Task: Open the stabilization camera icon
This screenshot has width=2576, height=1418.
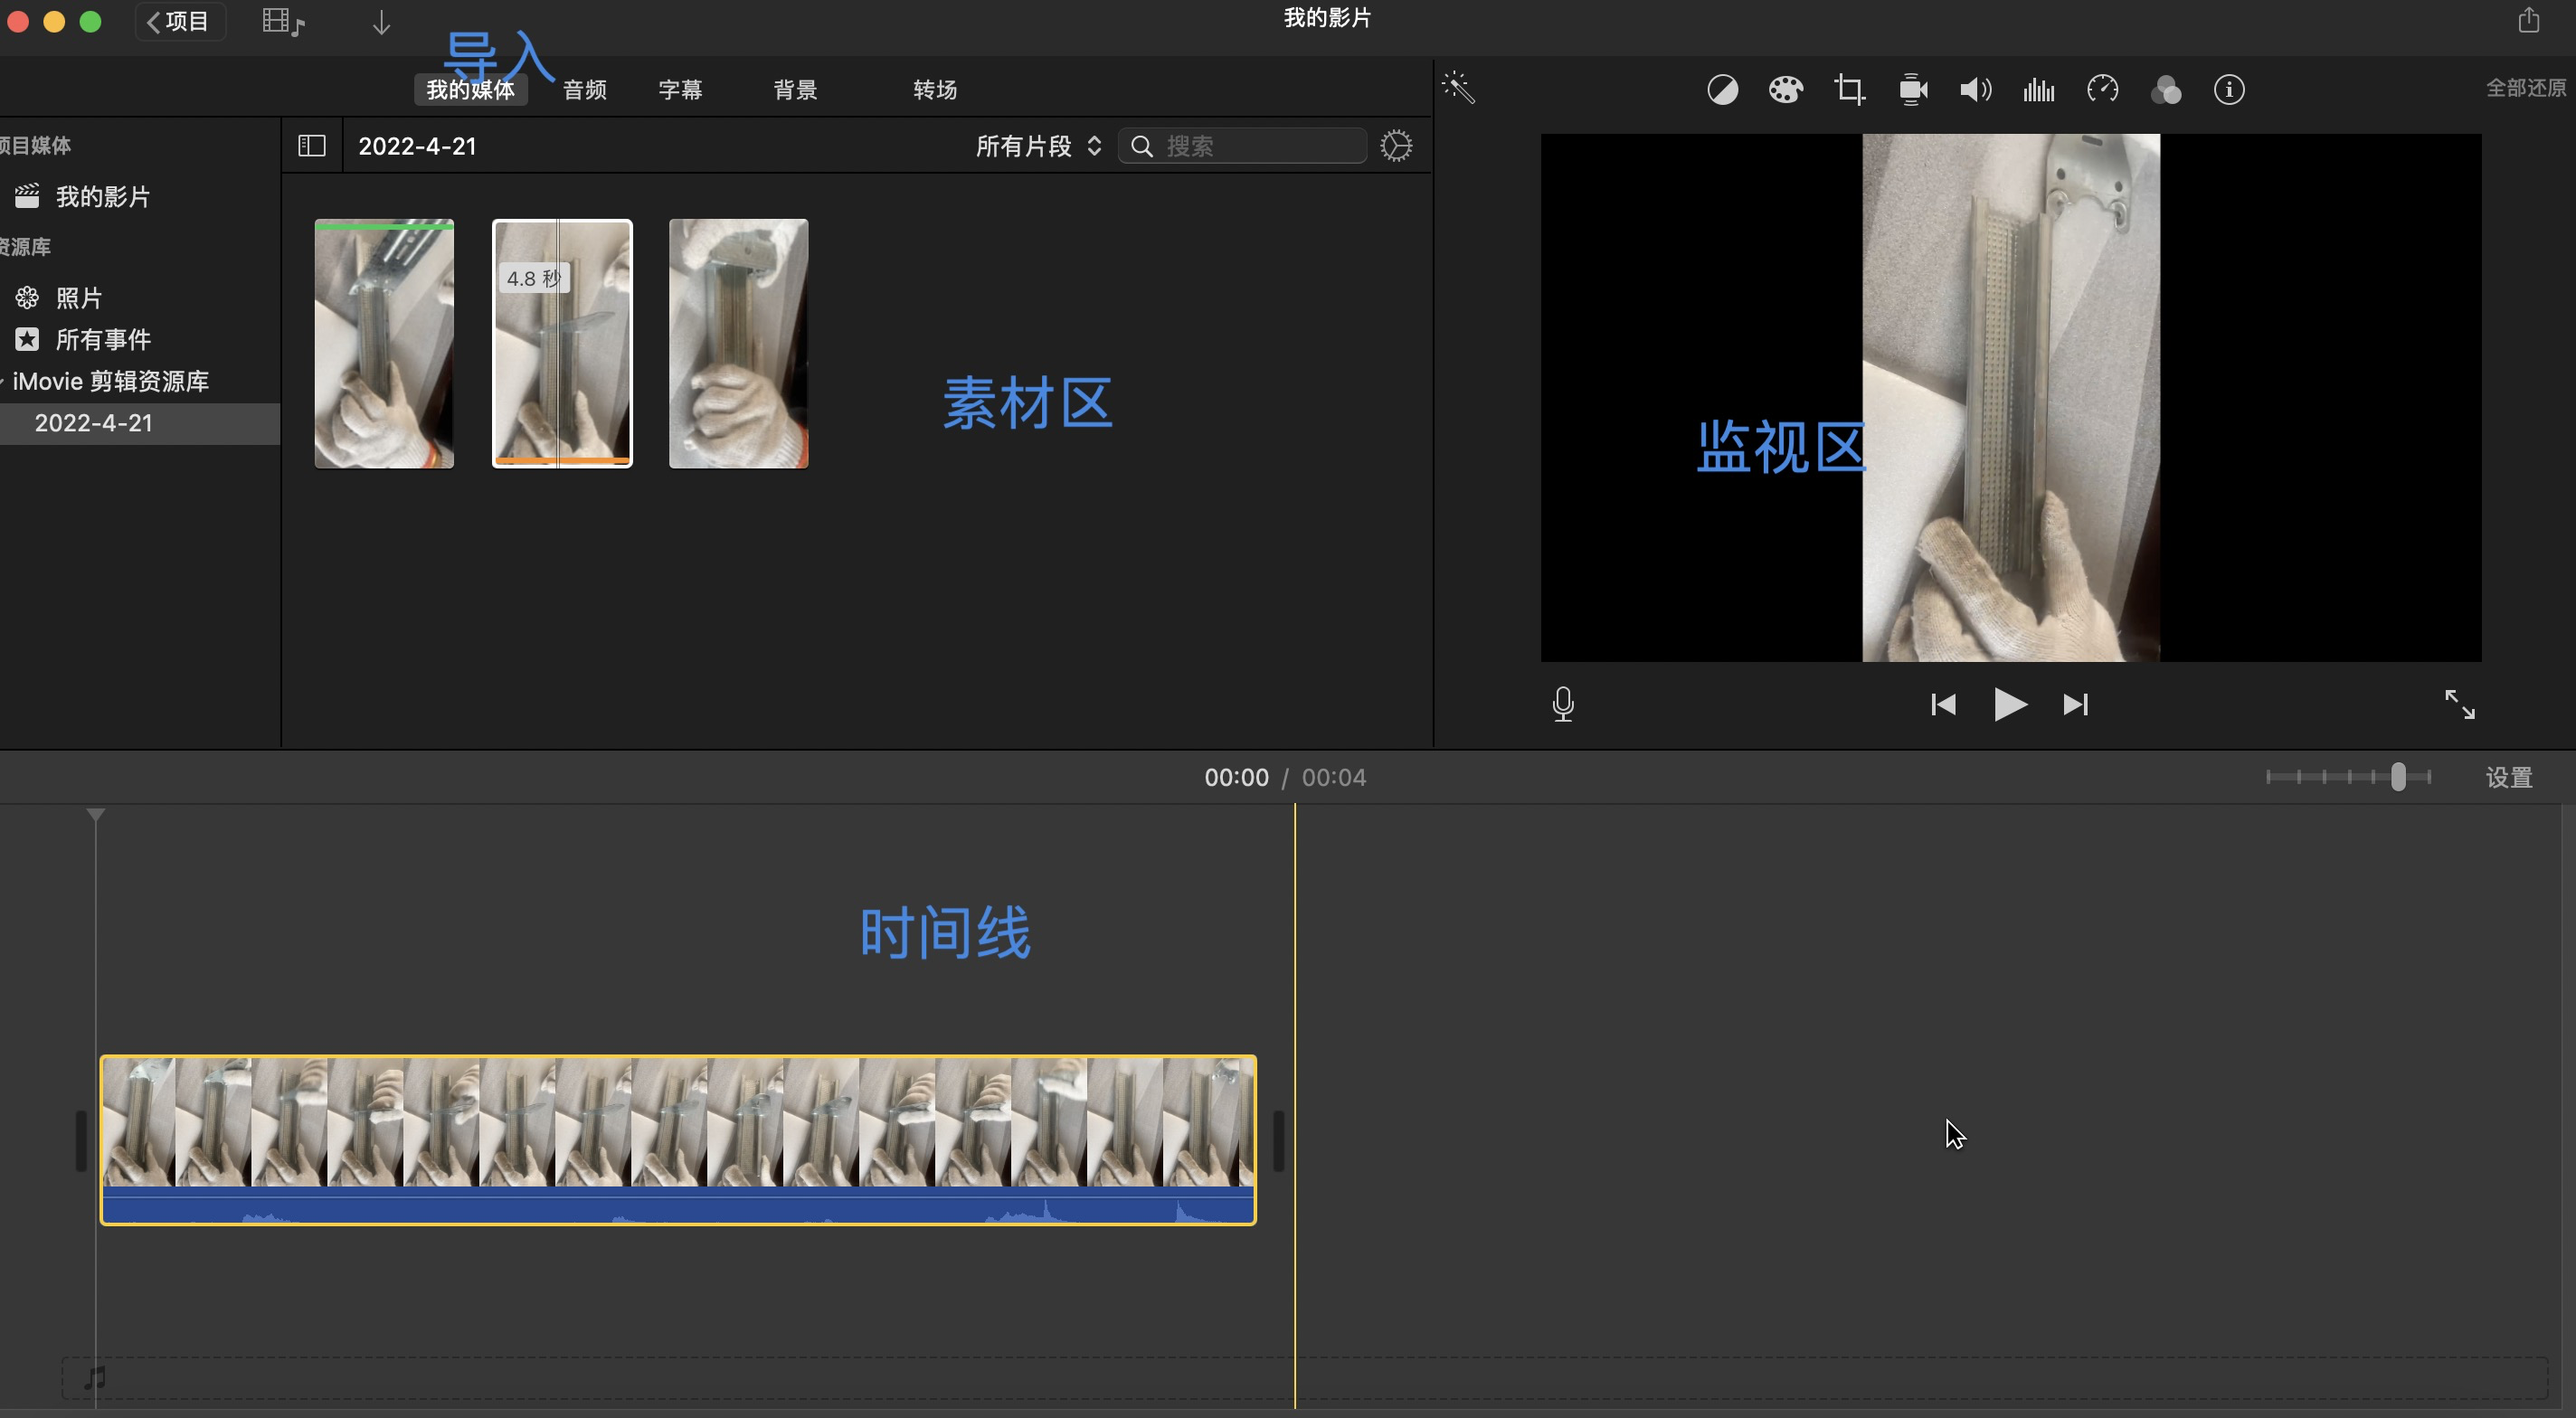Action: tap(1913, 90)
